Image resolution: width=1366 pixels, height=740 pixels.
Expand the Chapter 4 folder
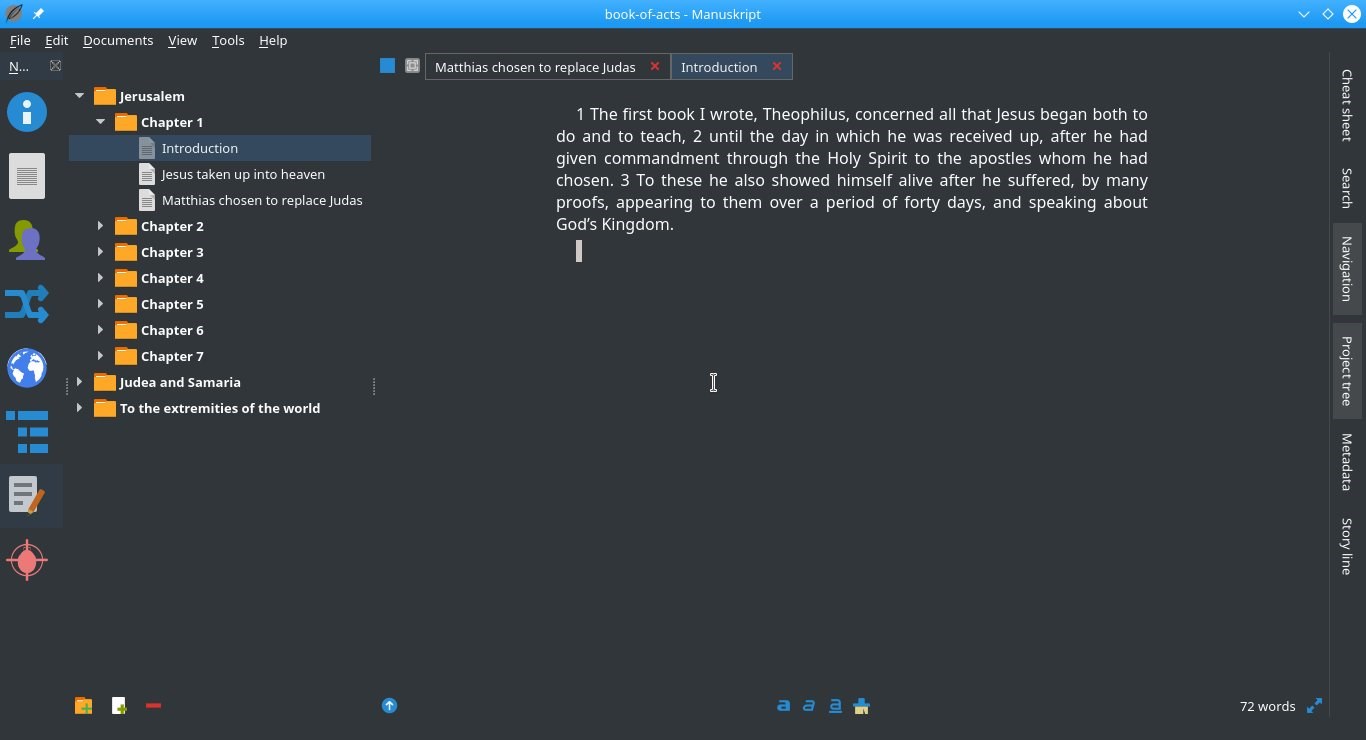pos(100,278)
